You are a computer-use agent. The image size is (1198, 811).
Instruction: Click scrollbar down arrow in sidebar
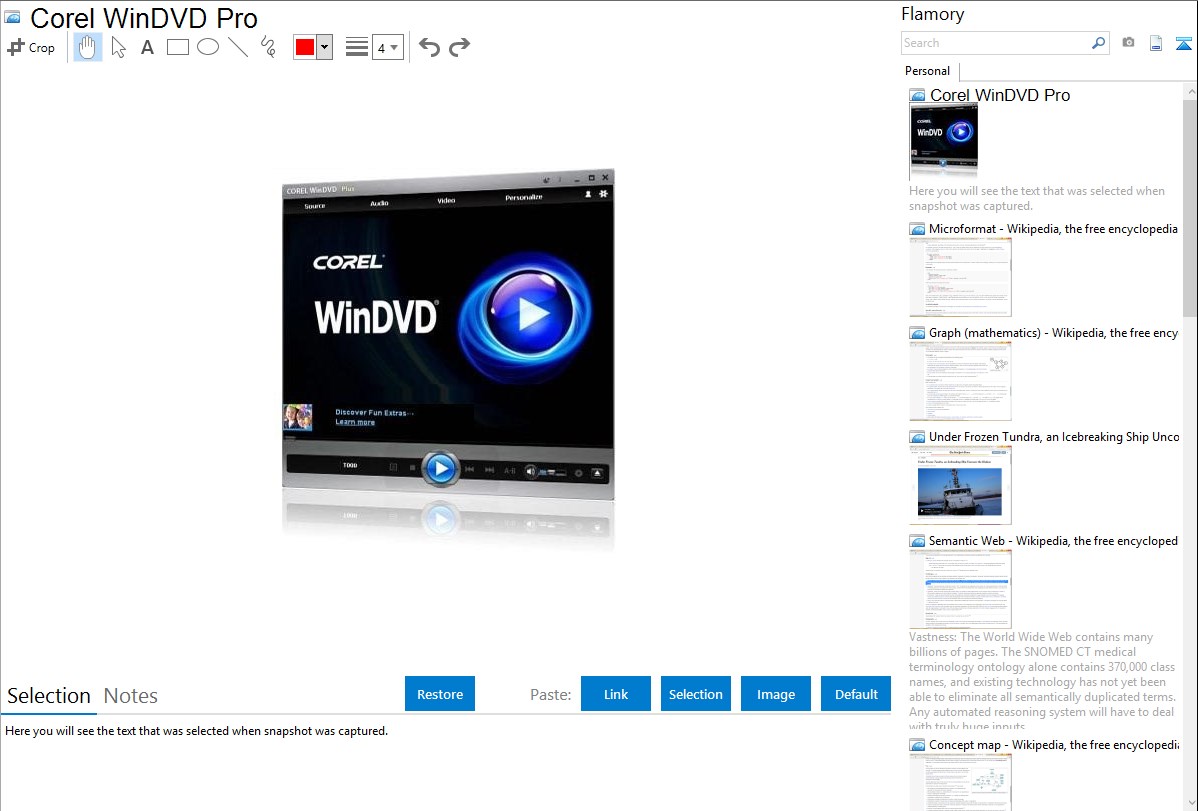coord(1190,803)
